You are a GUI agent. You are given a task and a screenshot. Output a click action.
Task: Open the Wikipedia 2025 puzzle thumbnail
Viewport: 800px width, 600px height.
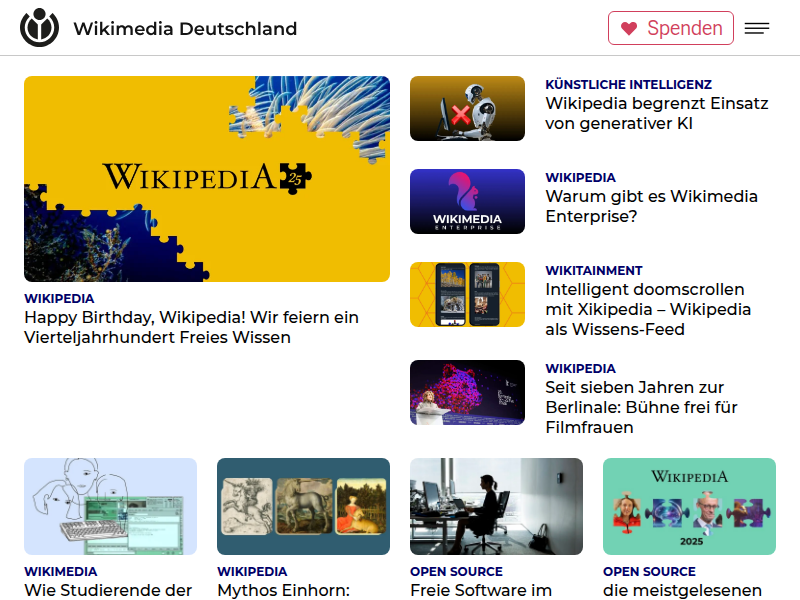click(689, 506)
